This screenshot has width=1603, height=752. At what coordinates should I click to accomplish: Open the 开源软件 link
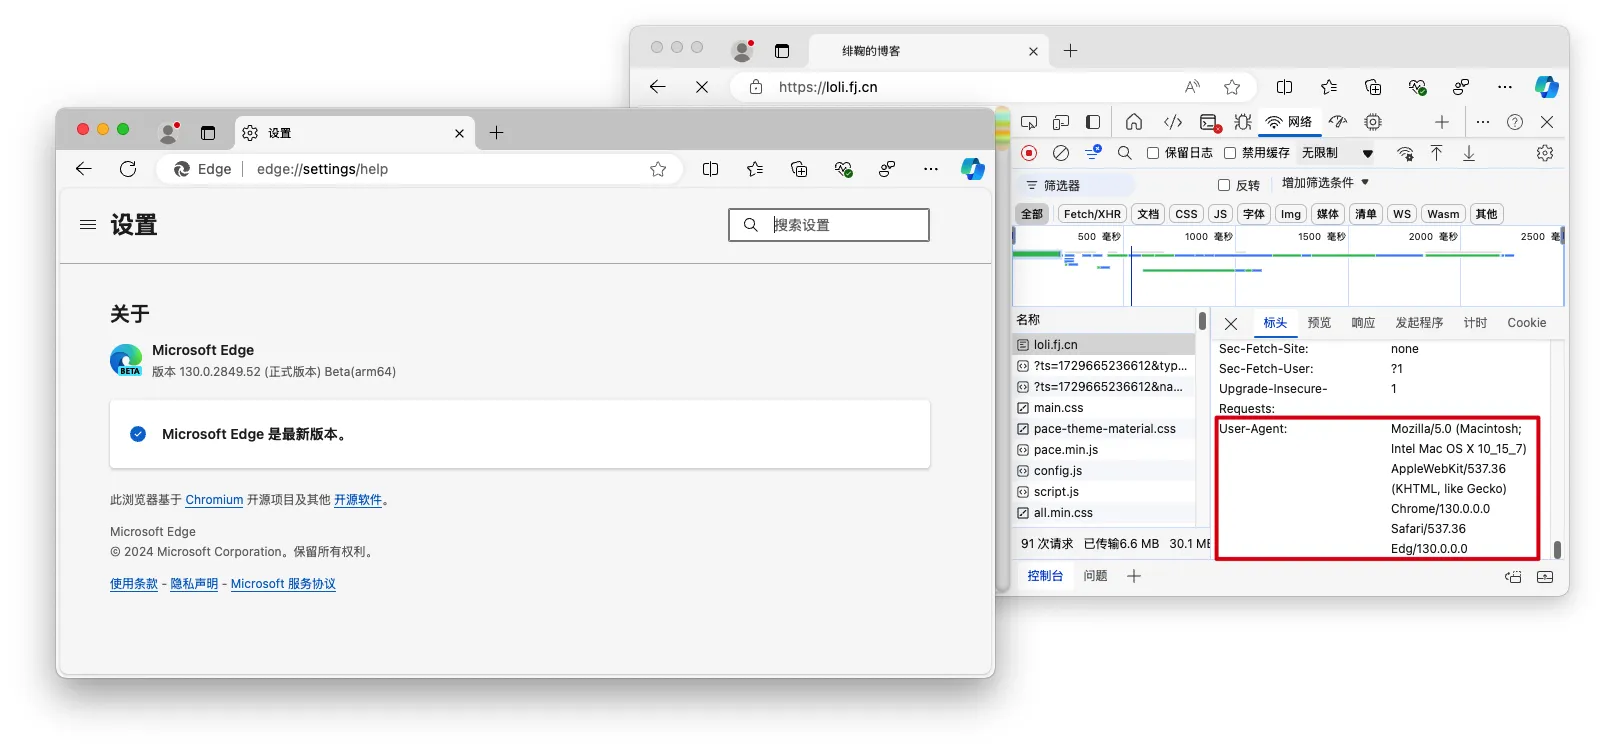[x=358, y=500]
